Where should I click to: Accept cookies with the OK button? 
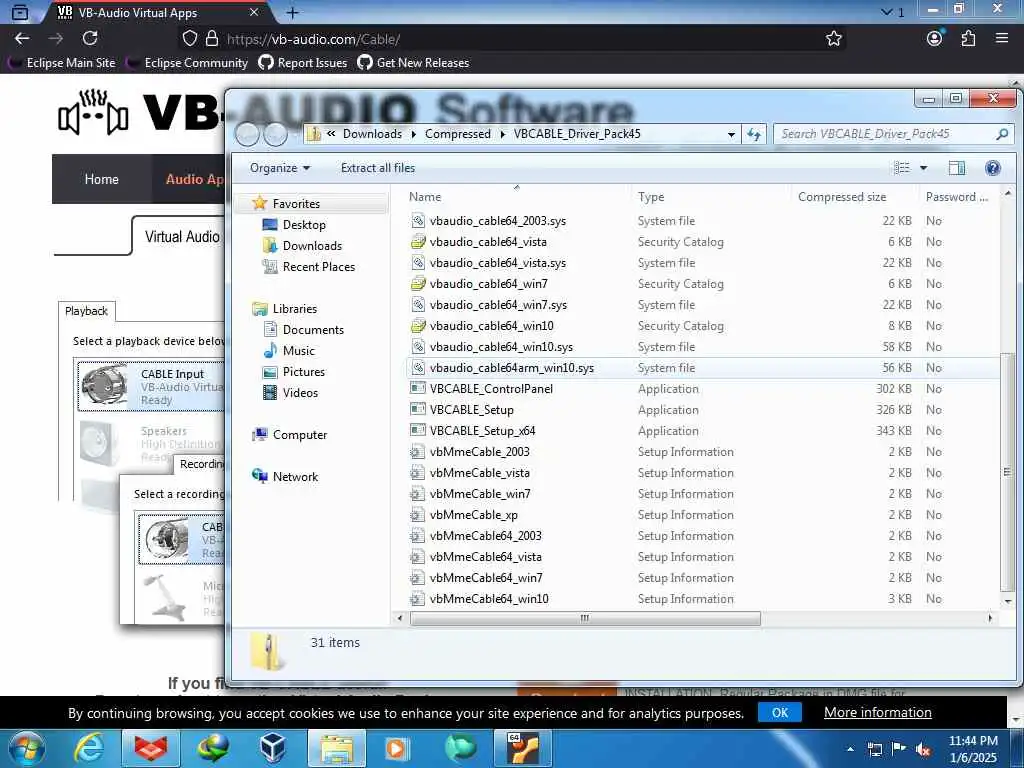(780, 712)
